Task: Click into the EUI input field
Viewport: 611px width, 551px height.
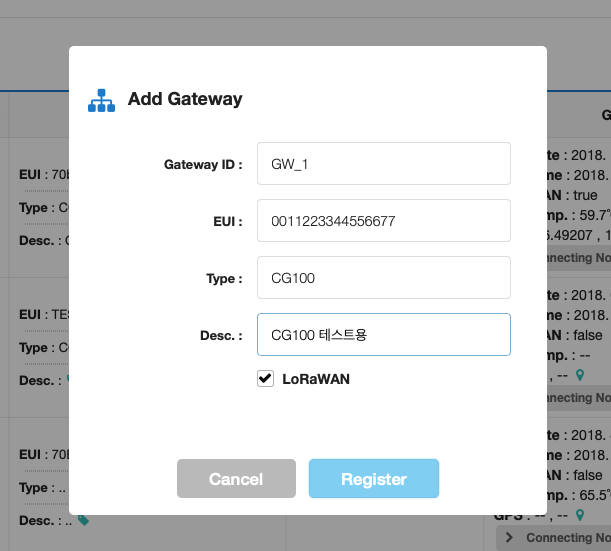Action: tap(383, 221)
